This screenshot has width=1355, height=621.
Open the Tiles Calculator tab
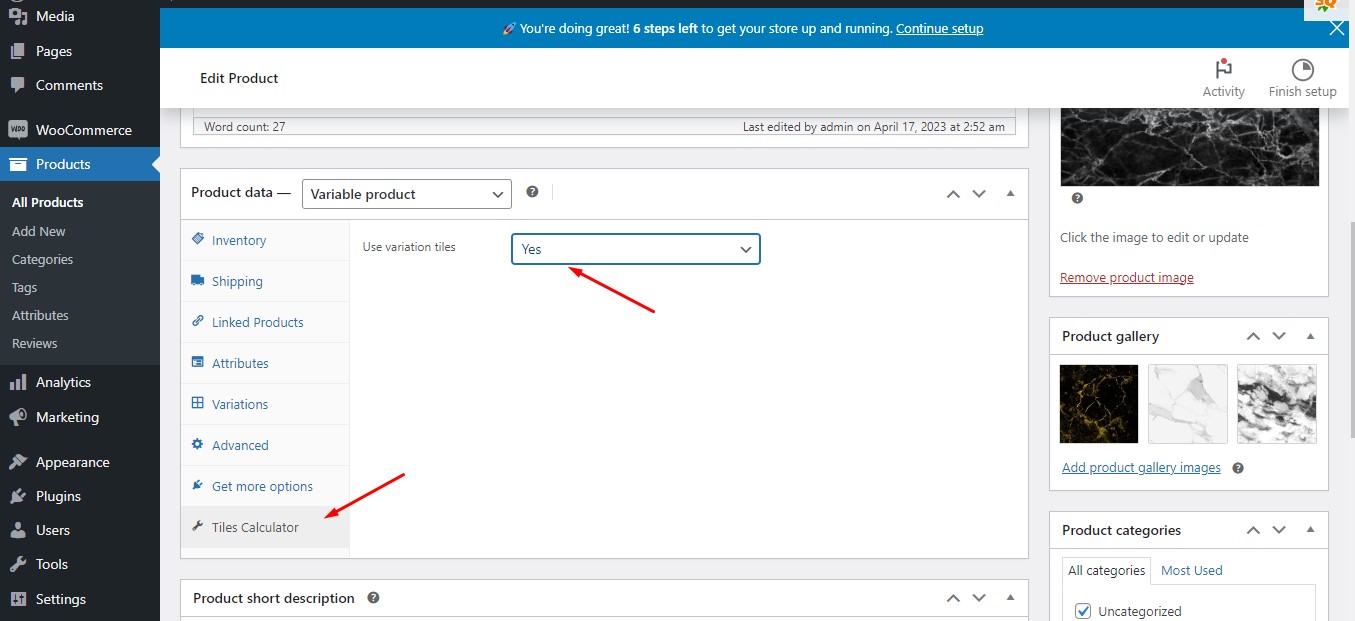(x=255, y=527)
